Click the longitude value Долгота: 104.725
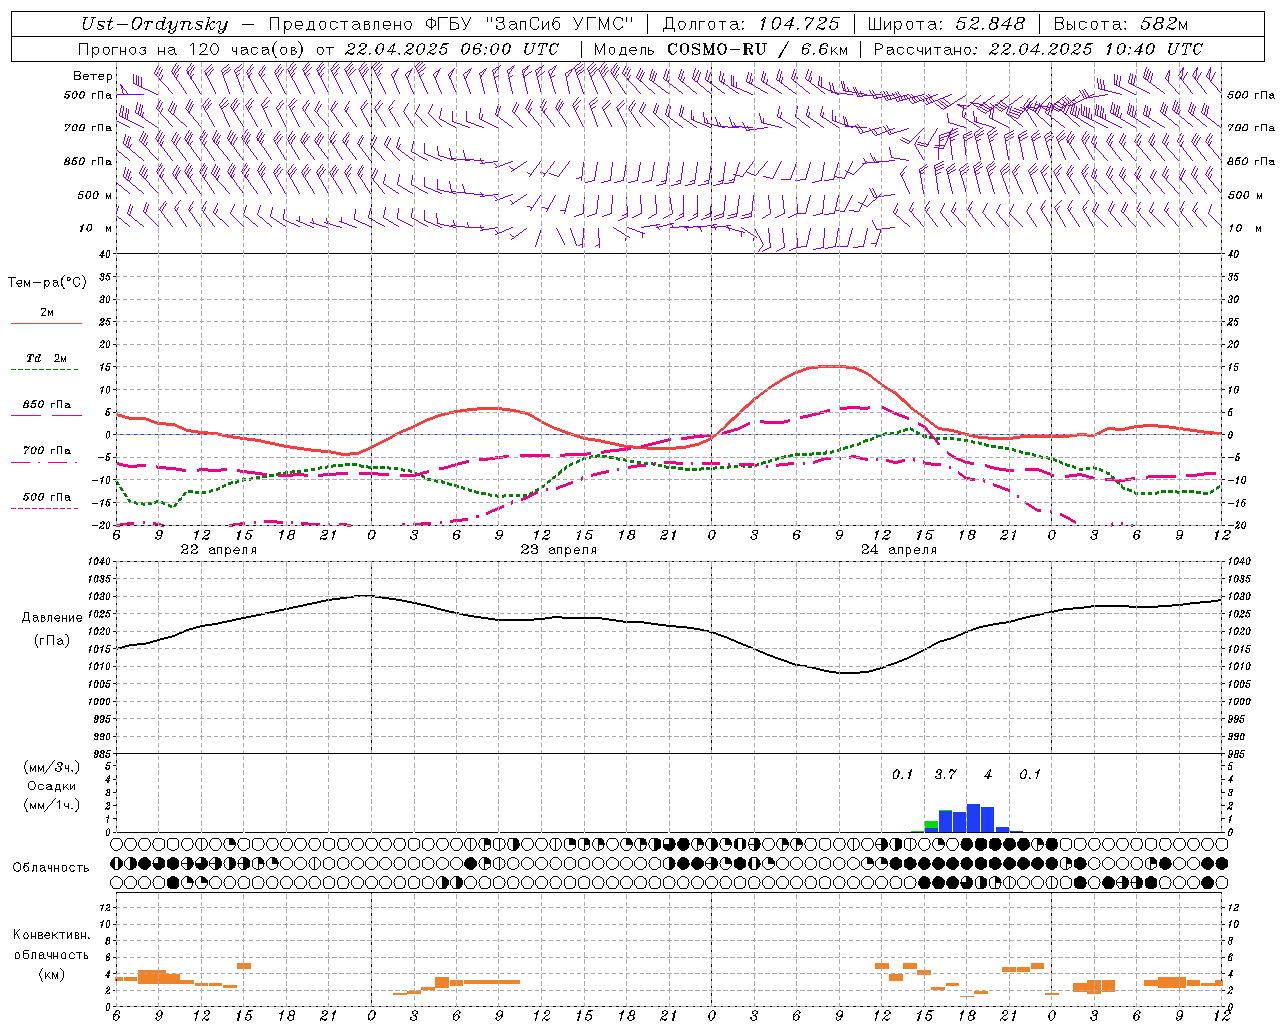Viewport: 1280px width, 1024px height. [x=751, y=24]
